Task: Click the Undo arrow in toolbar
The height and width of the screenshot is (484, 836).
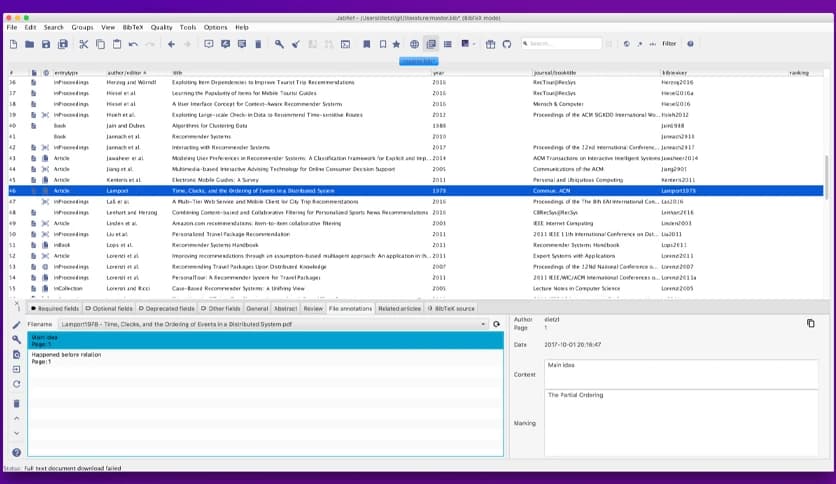Action: 133,44
